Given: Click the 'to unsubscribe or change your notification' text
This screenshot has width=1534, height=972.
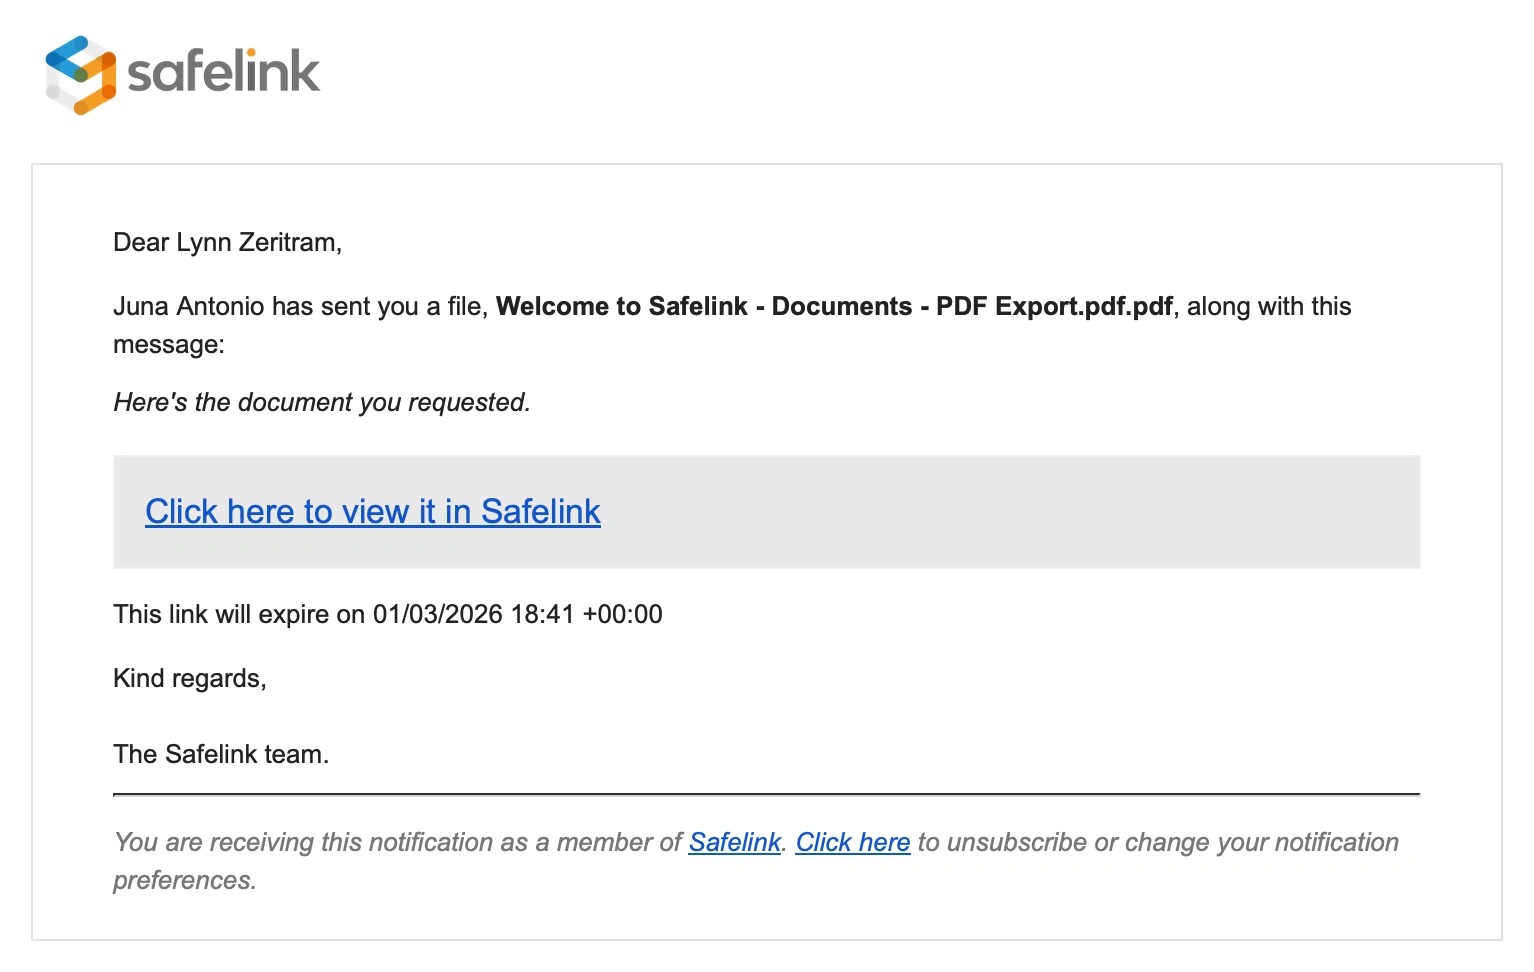Looking at the screenshot, I should (x=1157, y=843).
